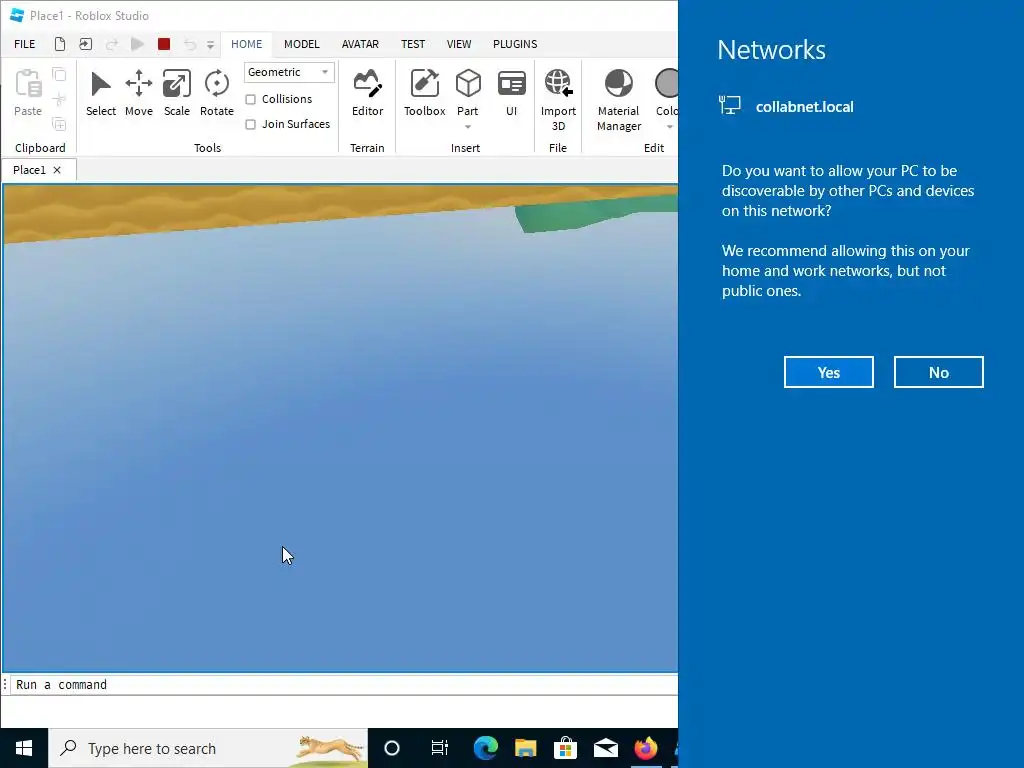The height and width of the screenshot is (768, 1024).
Task: Launch Microsoft Edge from taskbar
Action: [485, 748]
